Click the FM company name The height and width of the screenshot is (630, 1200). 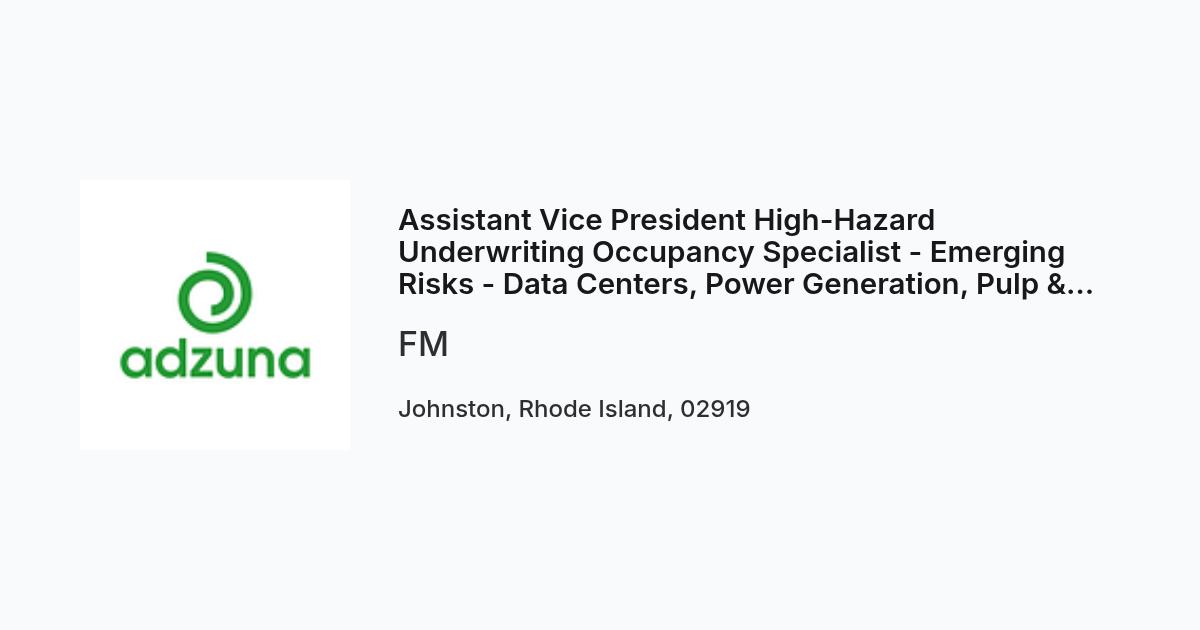(x=423, y=344)
